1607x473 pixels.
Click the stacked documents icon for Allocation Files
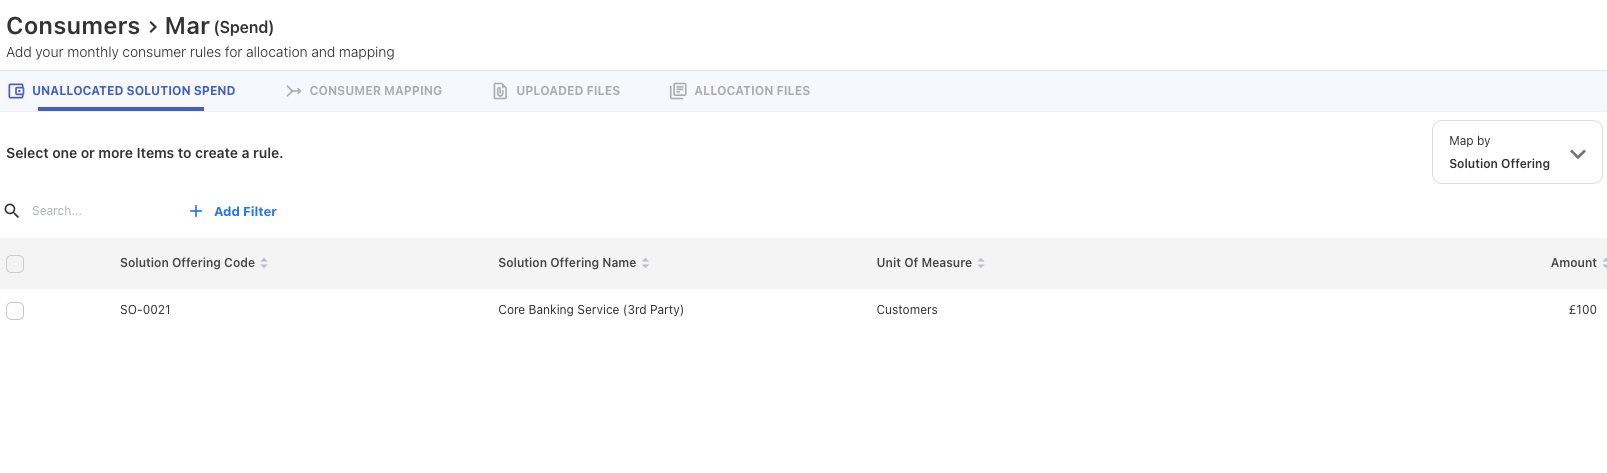(x=677, y=91)
